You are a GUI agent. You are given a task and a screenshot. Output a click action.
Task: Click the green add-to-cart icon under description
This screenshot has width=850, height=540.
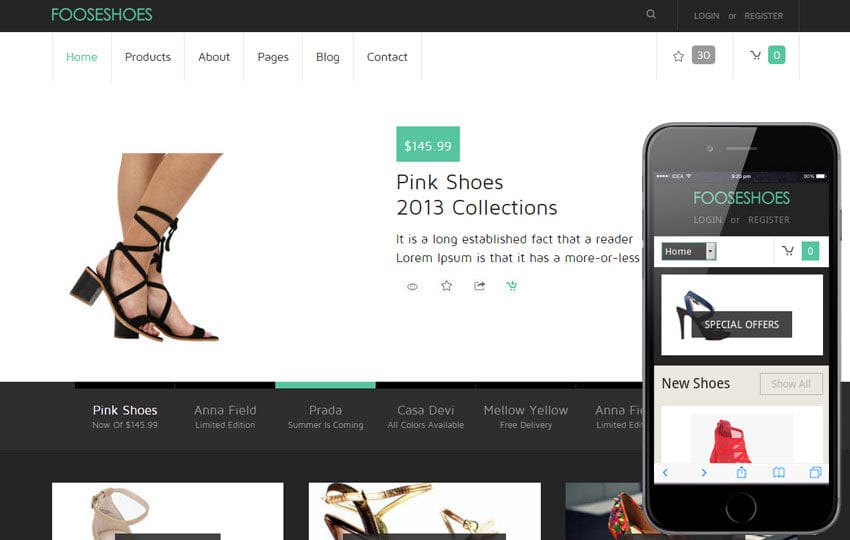pyautogui.click(x=512, y=286)
